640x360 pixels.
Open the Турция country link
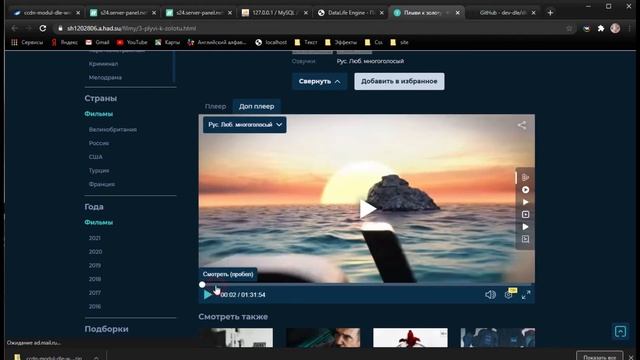click(99, 171)
